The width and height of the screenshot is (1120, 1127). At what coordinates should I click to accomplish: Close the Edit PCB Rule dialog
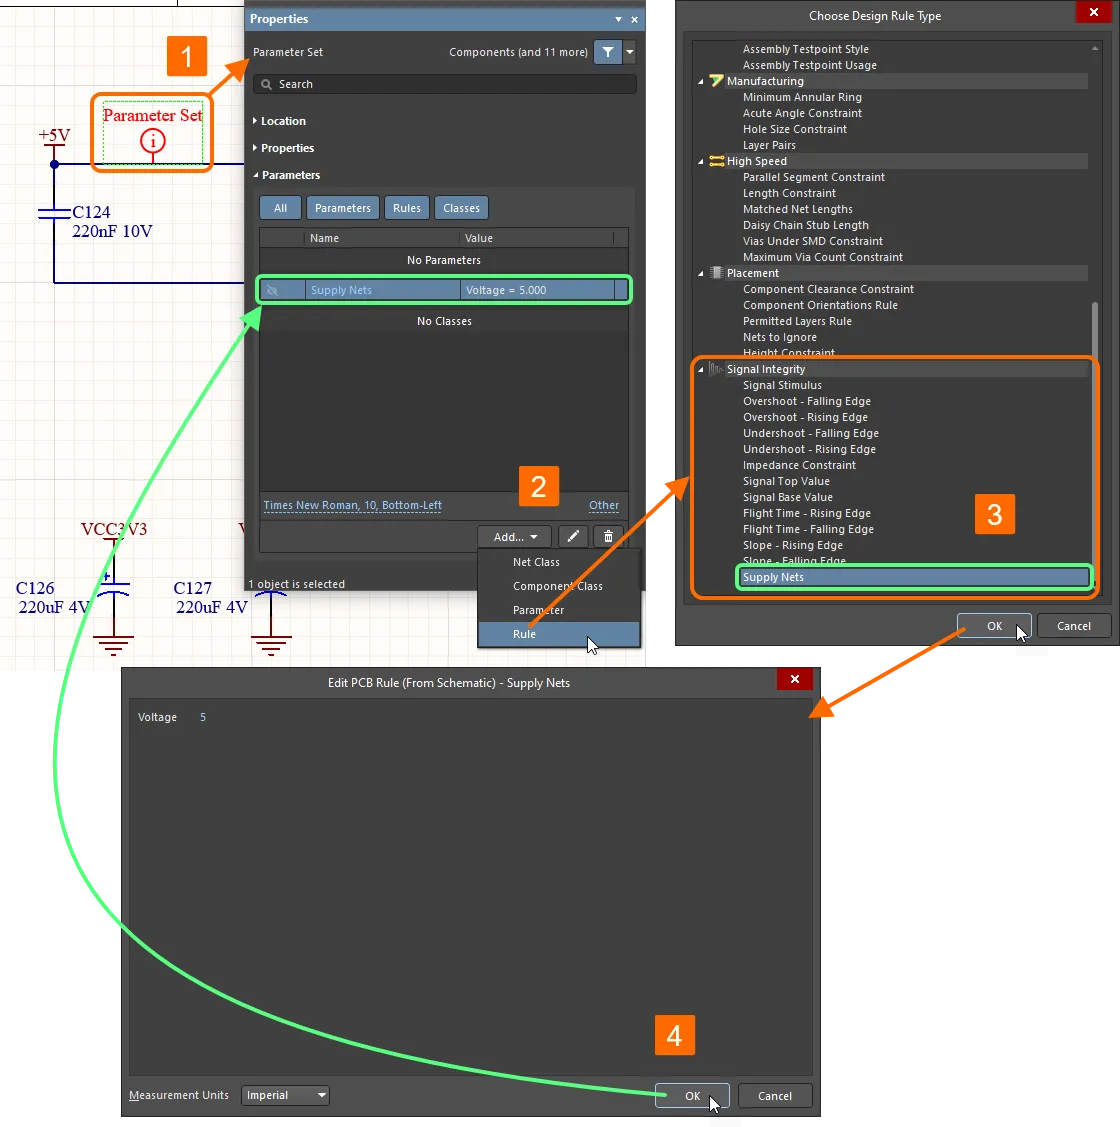coord(794,679)
